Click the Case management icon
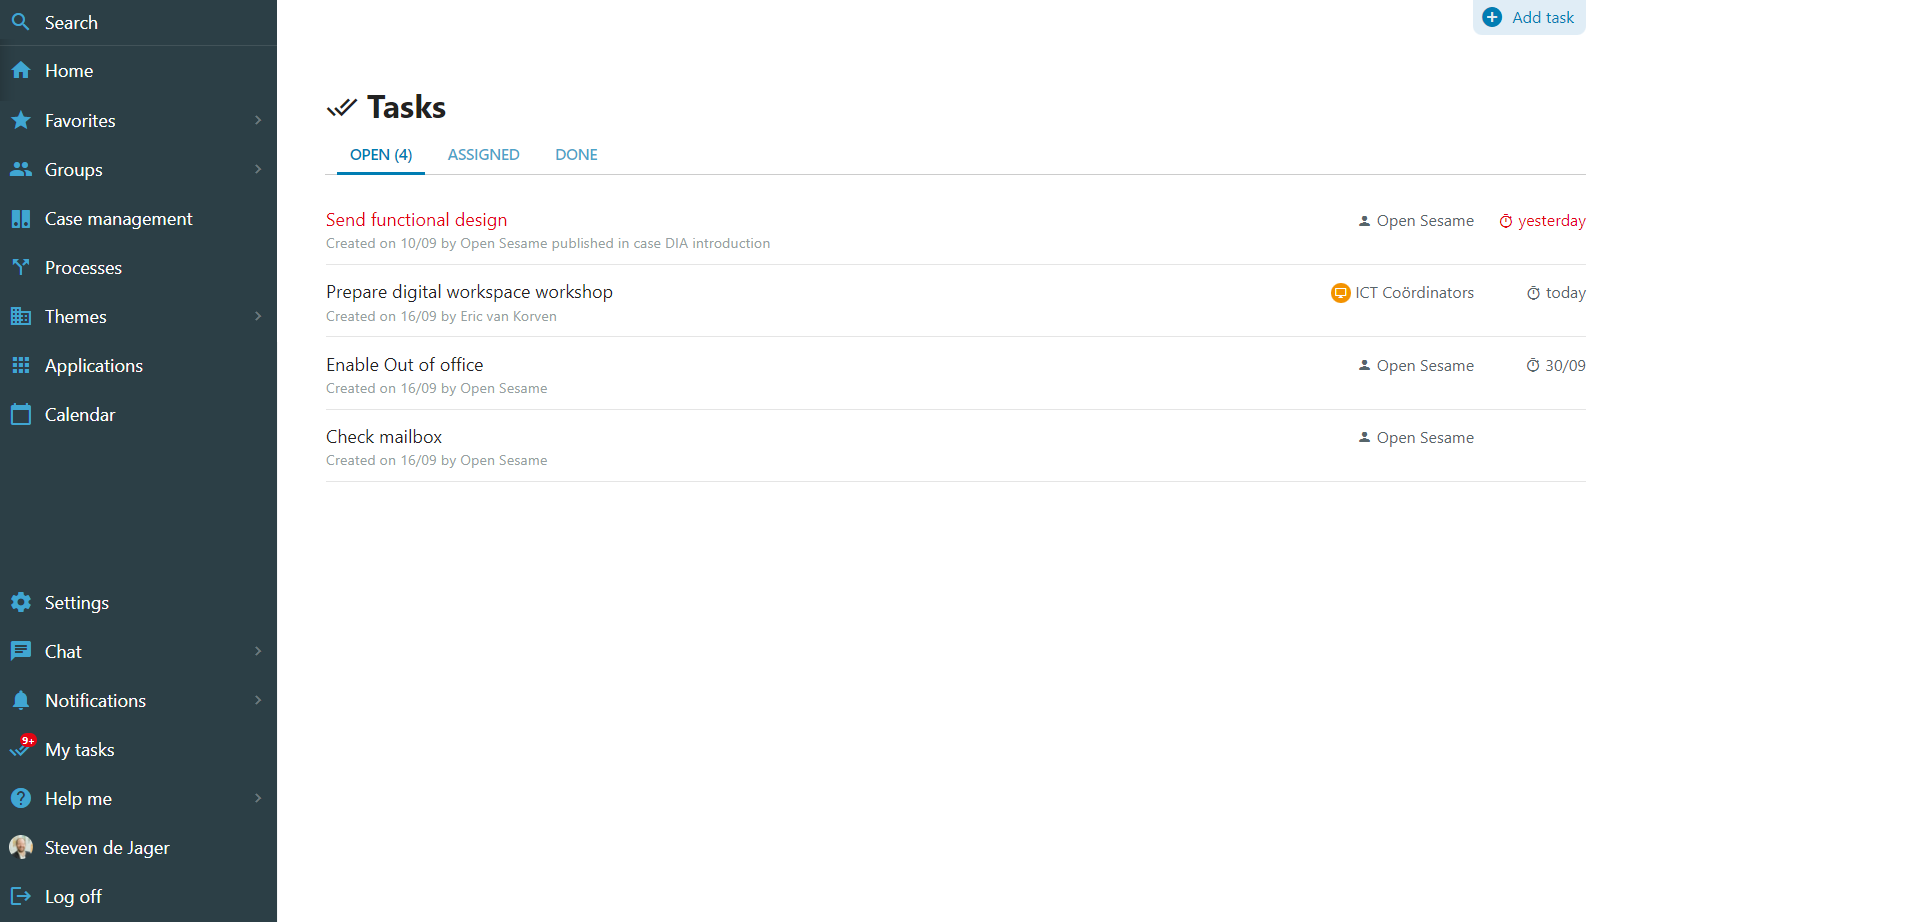The image size is (1916, 922). click(x=20, y=219)
